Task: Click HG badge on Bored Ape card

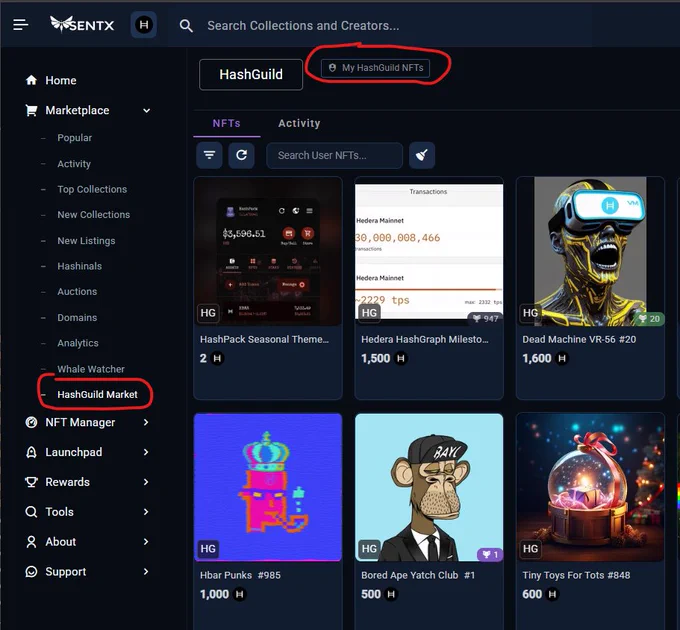Action: (369, 549)
